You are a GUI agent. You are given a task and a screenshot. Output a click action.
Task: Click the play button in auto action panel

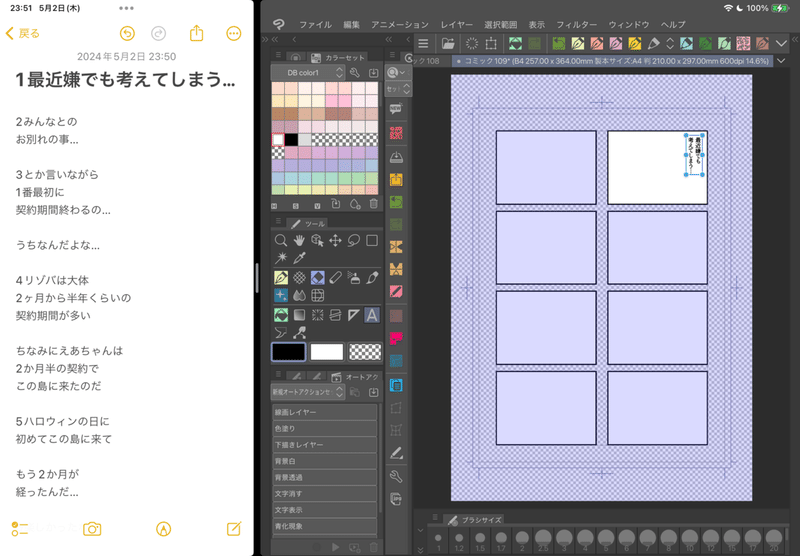pos(335,547)
